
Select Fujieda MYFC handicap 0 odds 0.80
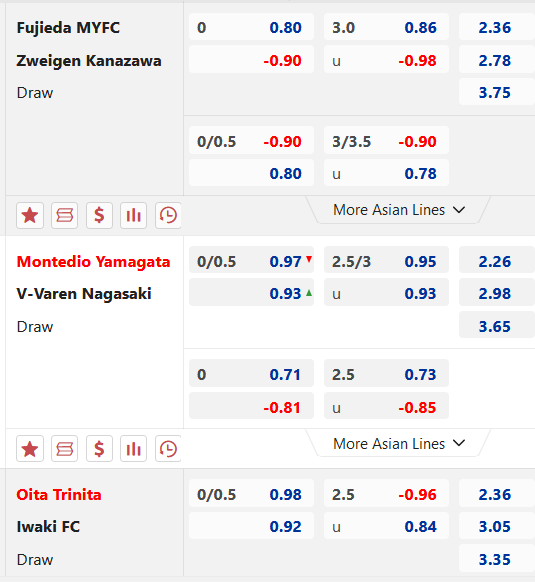pos(251,27)
